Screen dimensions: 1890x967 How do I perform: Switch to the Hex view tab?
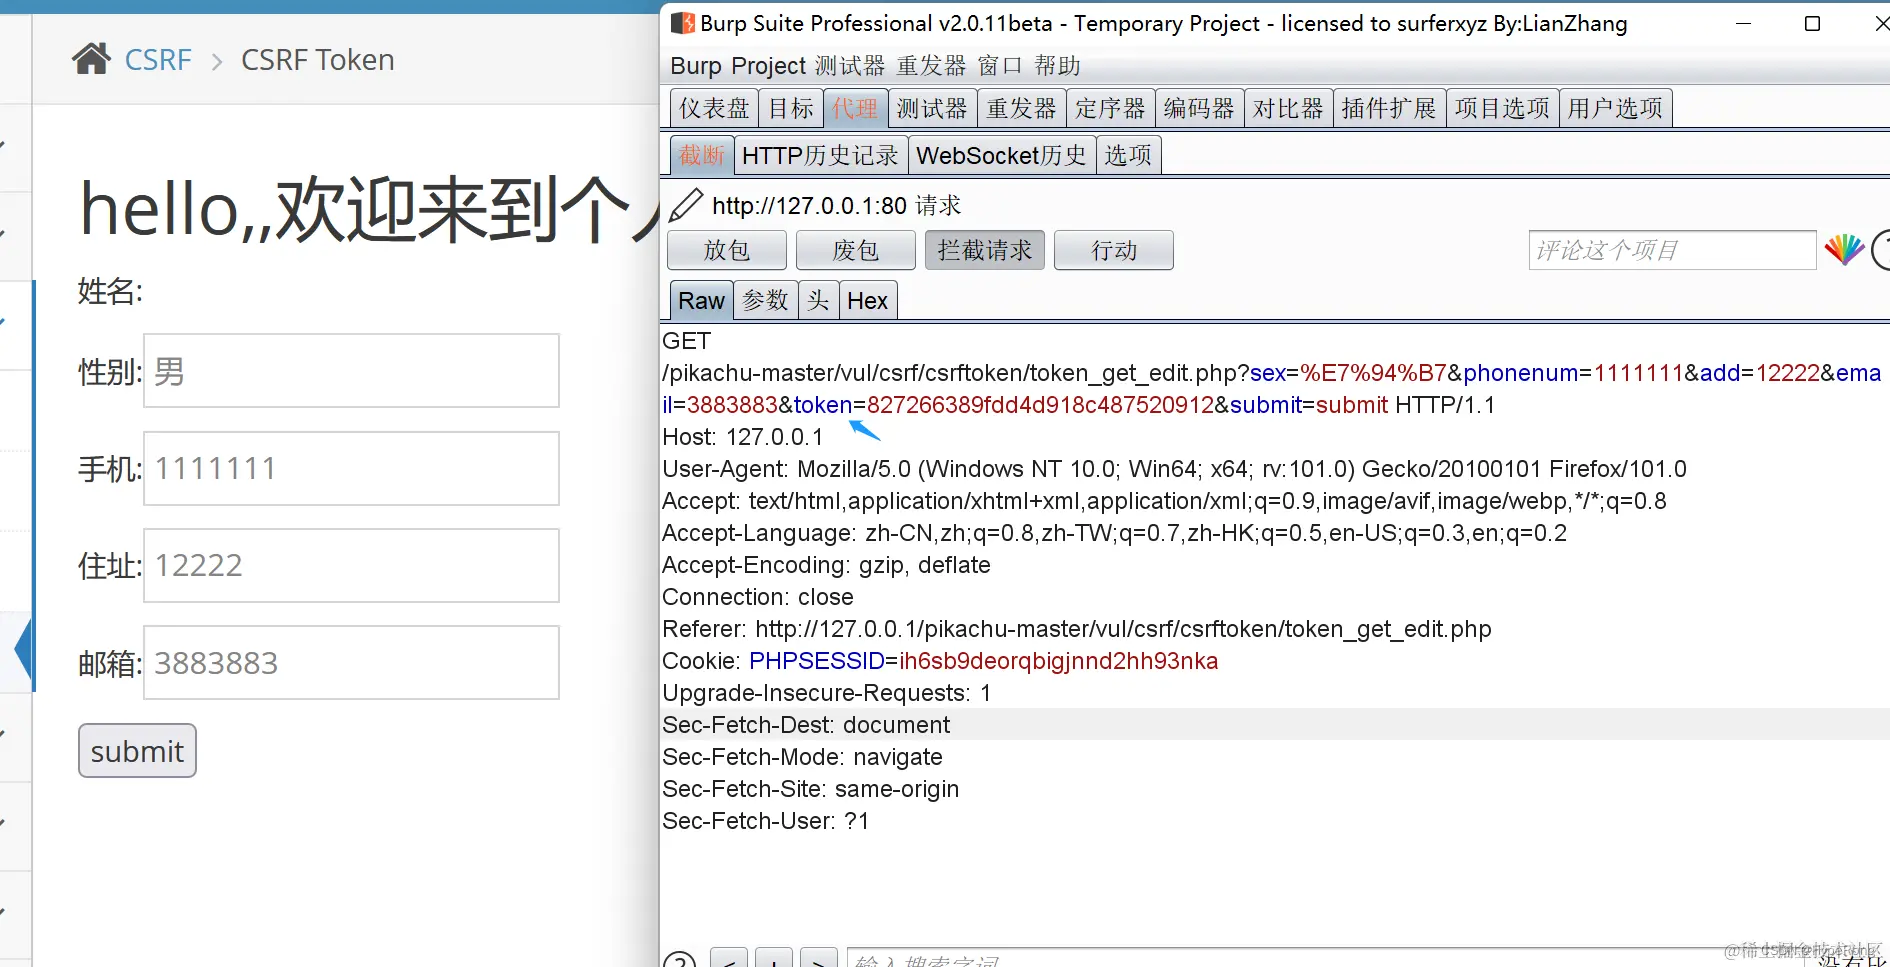(x=867, y=300)
